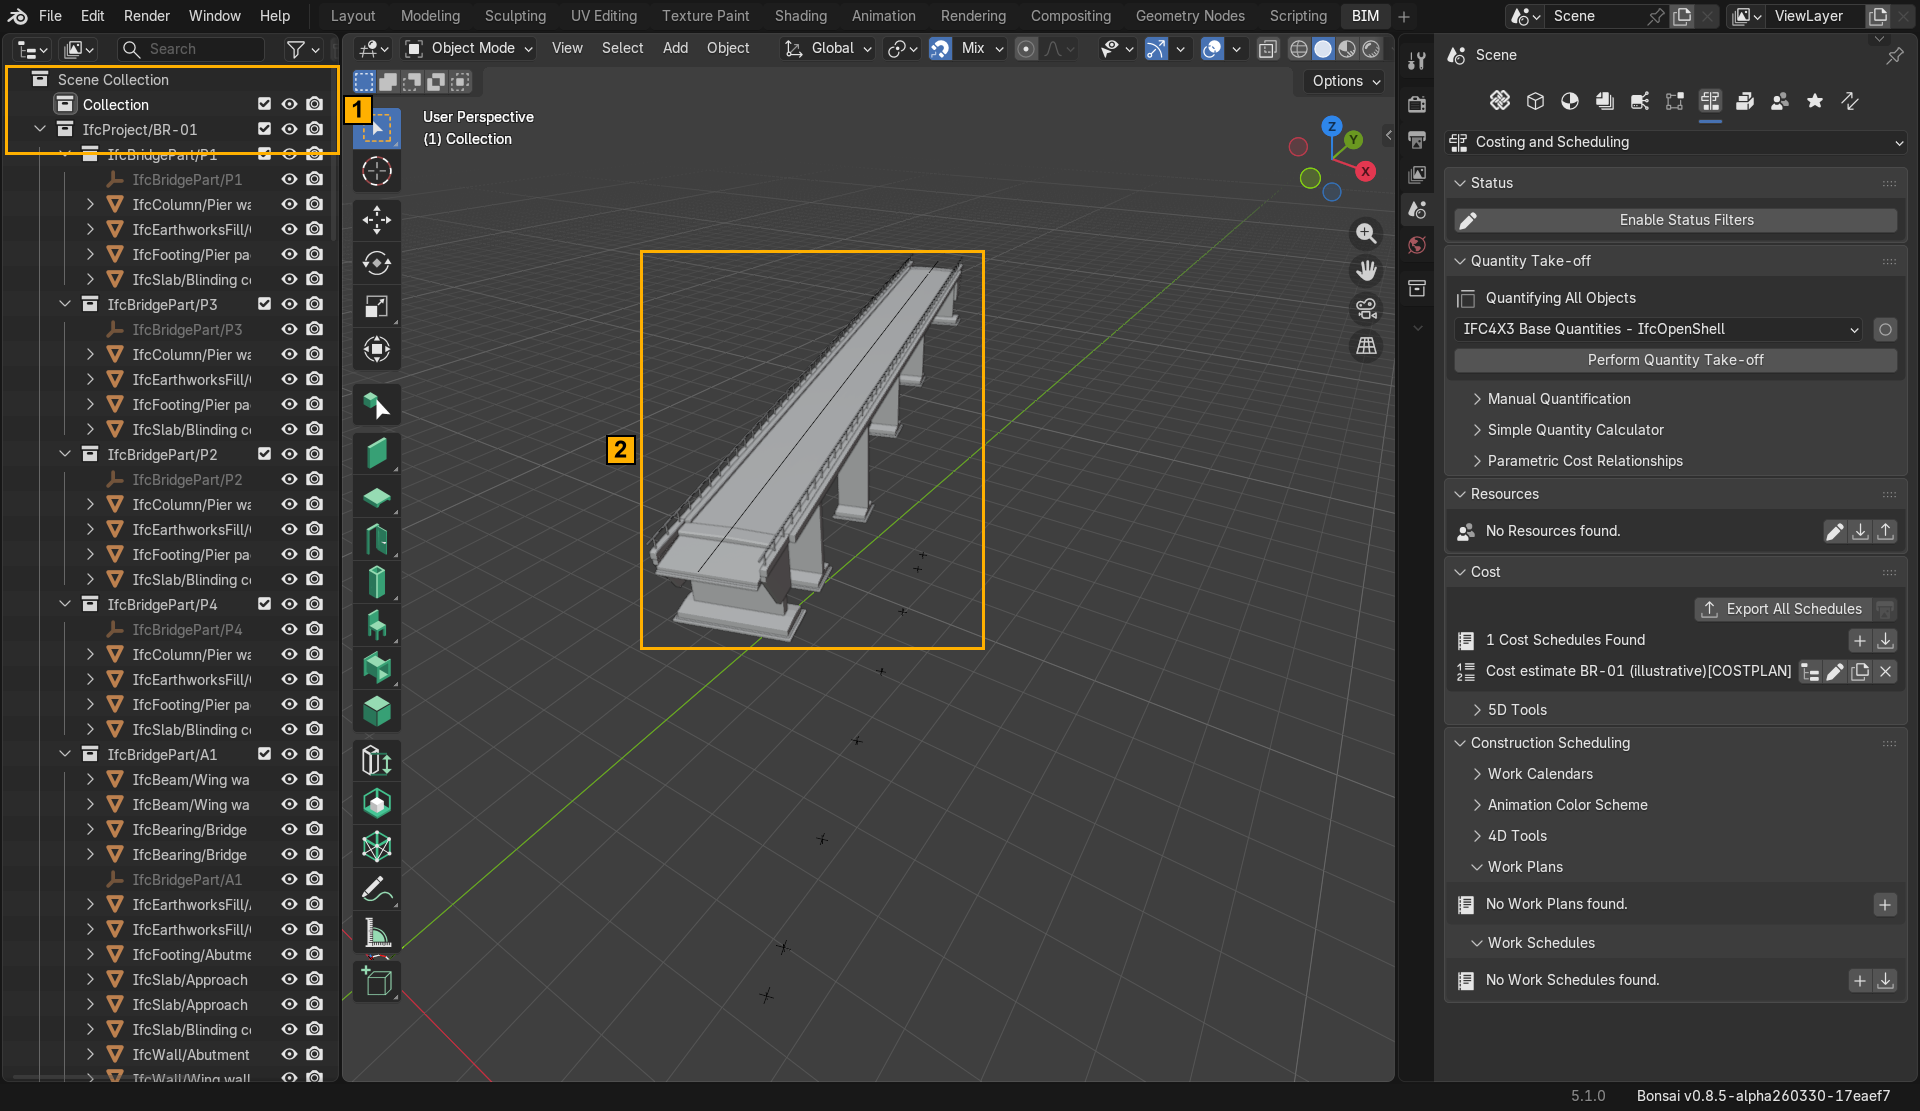Click Enable Status Filters button
The height and width of the screenshot is (1111, 1920).
coord(1675,220)
